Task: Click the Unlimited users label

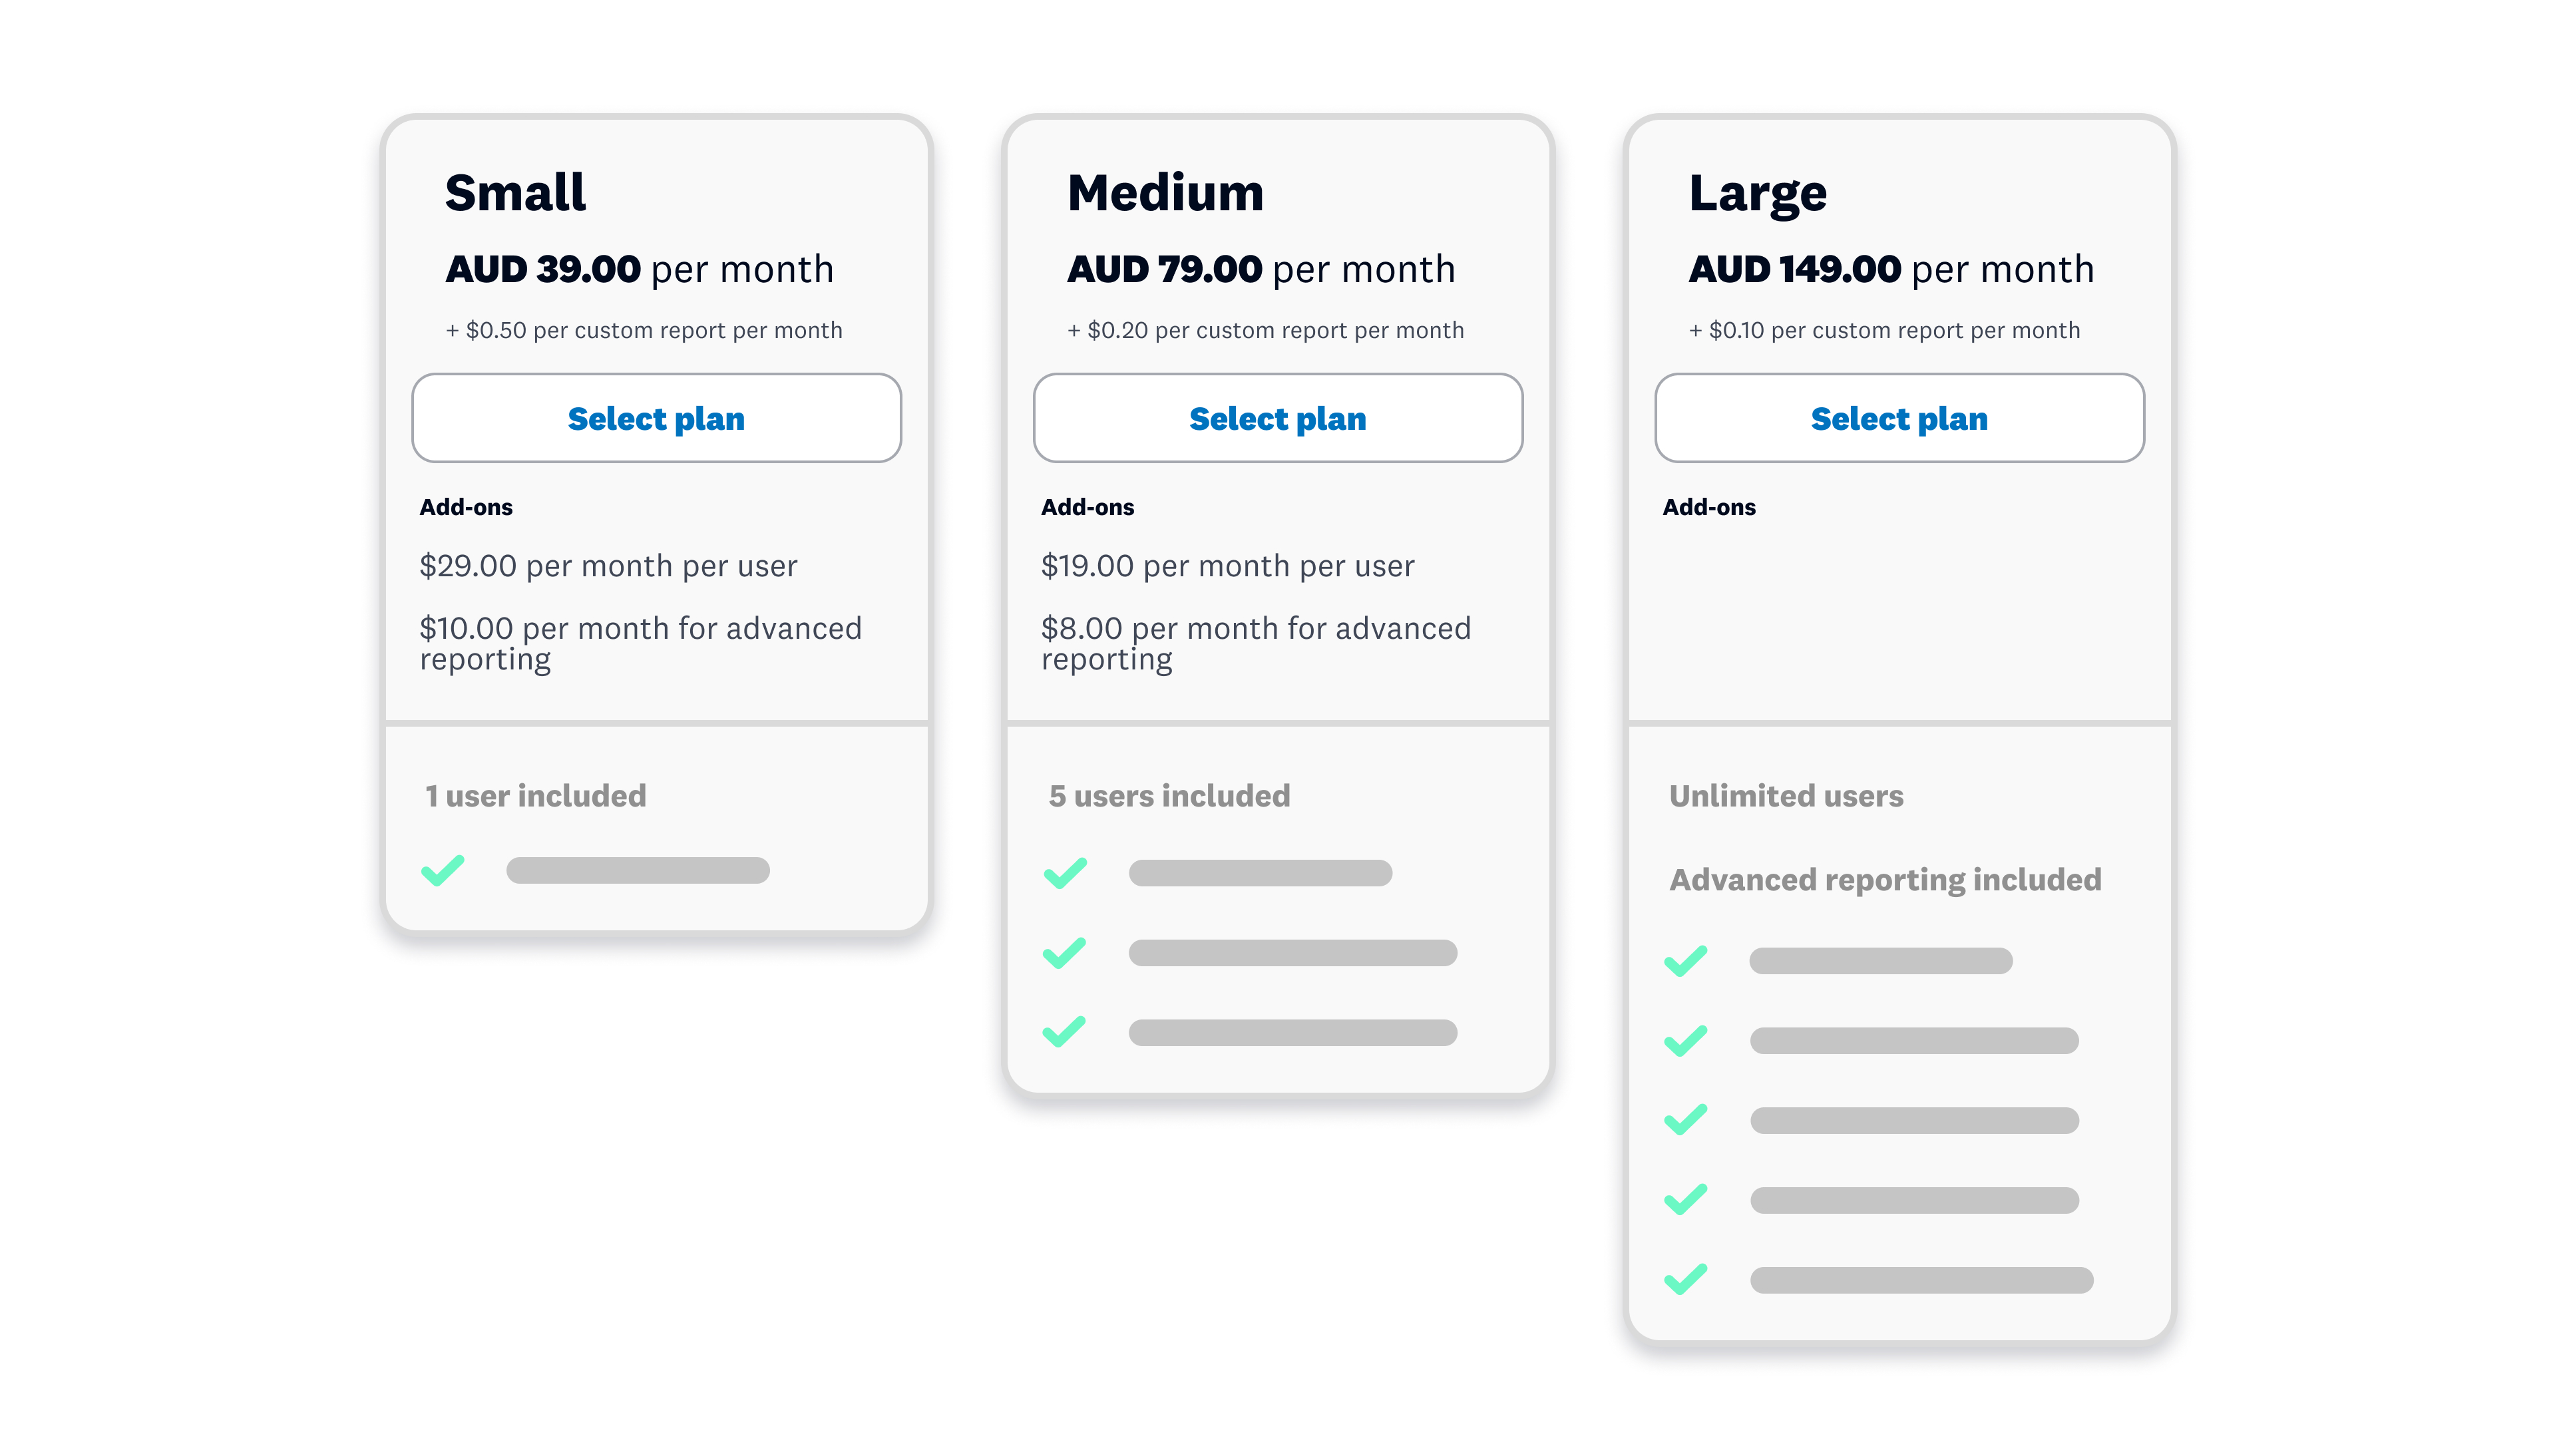Action: click(1786, 796)
